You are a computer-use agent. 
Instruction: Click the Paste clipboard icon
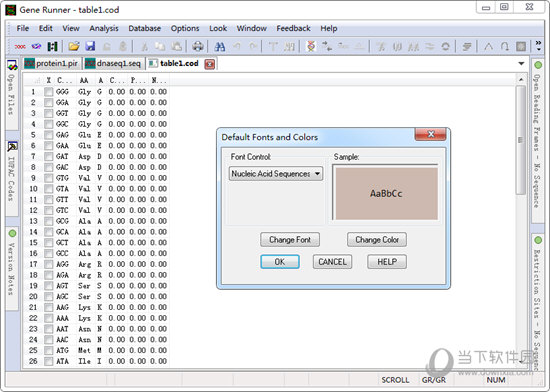[x=176, y=46]
